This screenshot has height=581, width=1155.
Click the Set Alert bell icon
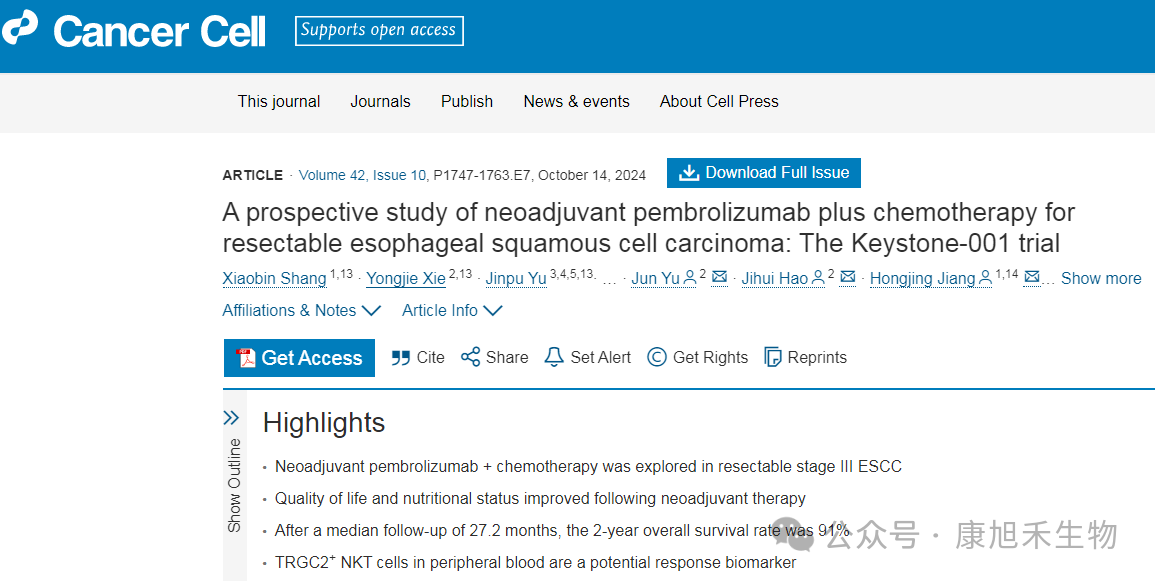pyautogui.click(x=554, y=357)
